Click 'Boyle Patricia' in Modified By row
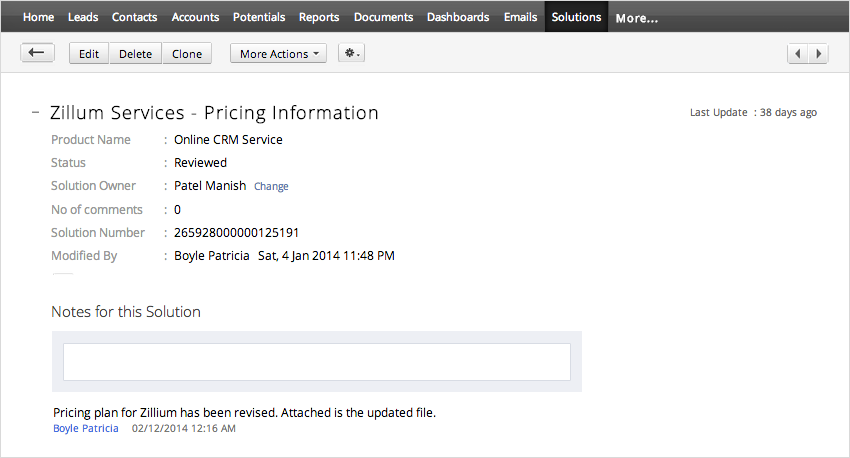850x458 pixels. pyautogui.click(x=211, y=256)
